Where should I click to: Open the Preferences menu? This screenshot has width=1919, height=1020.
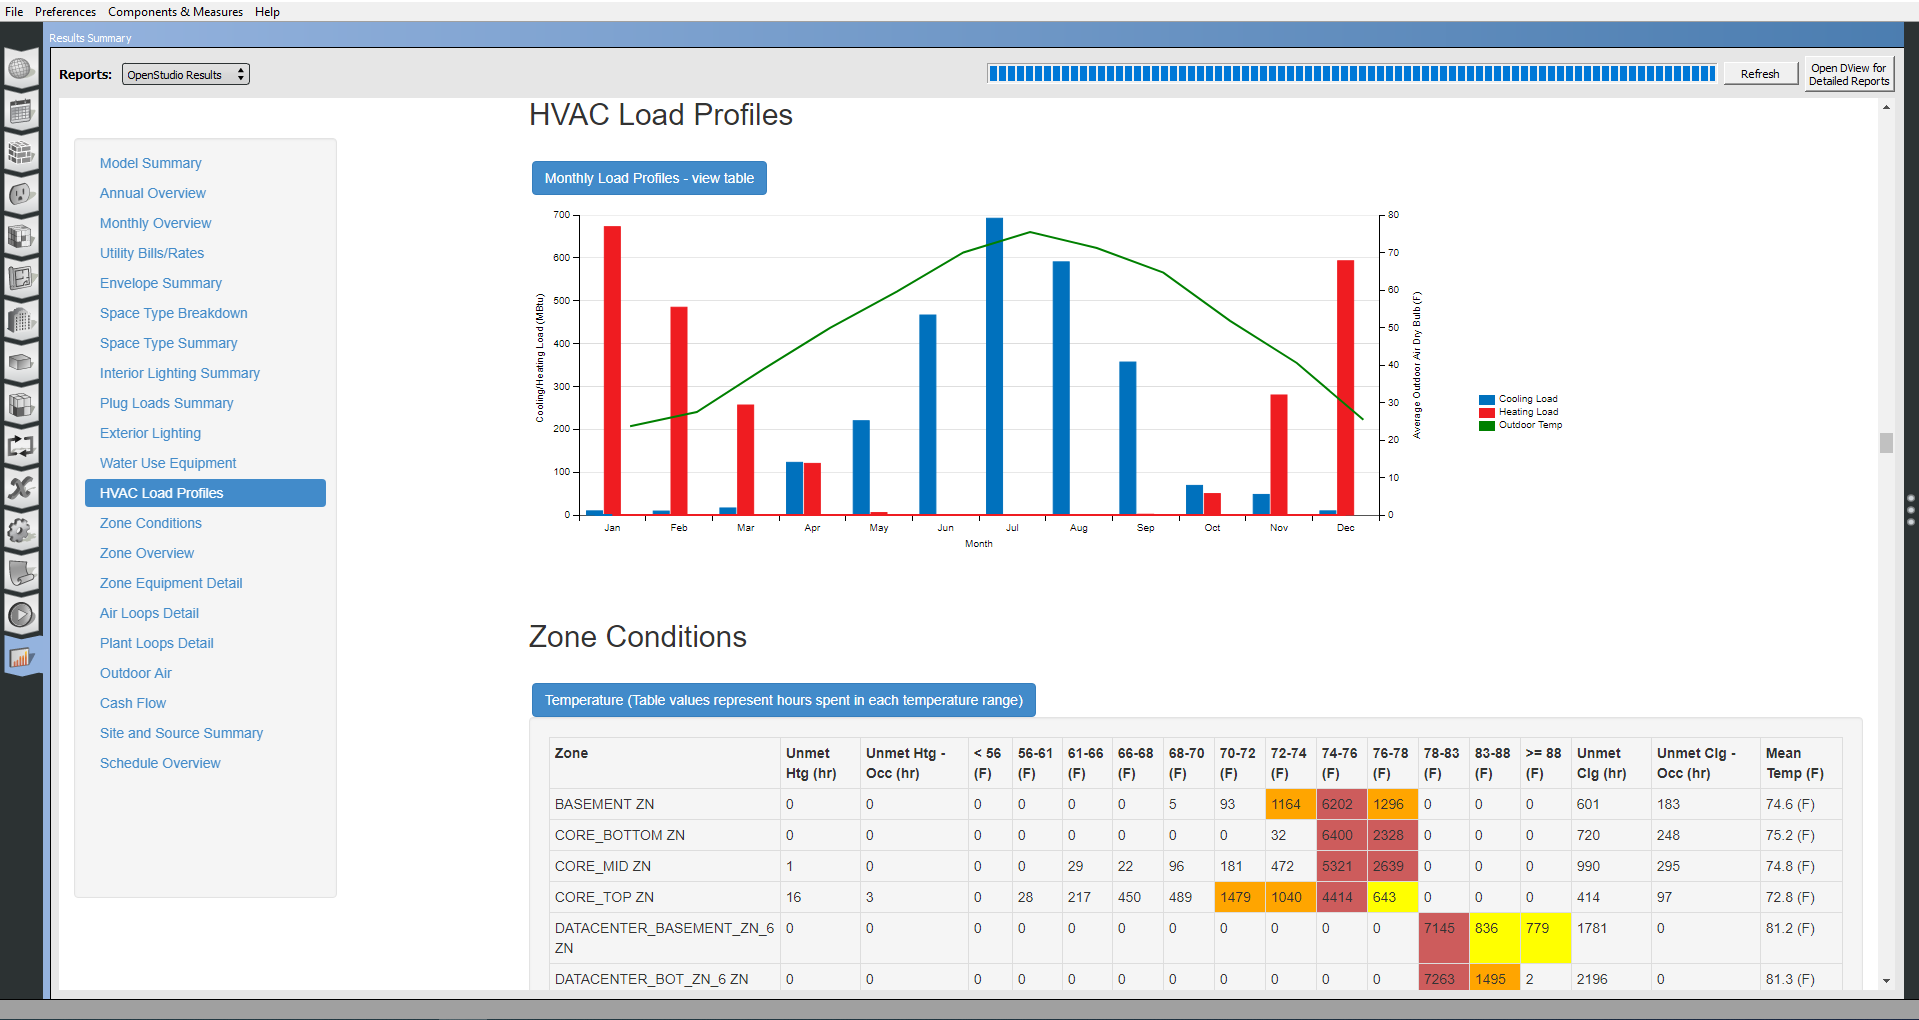(66, 12)
